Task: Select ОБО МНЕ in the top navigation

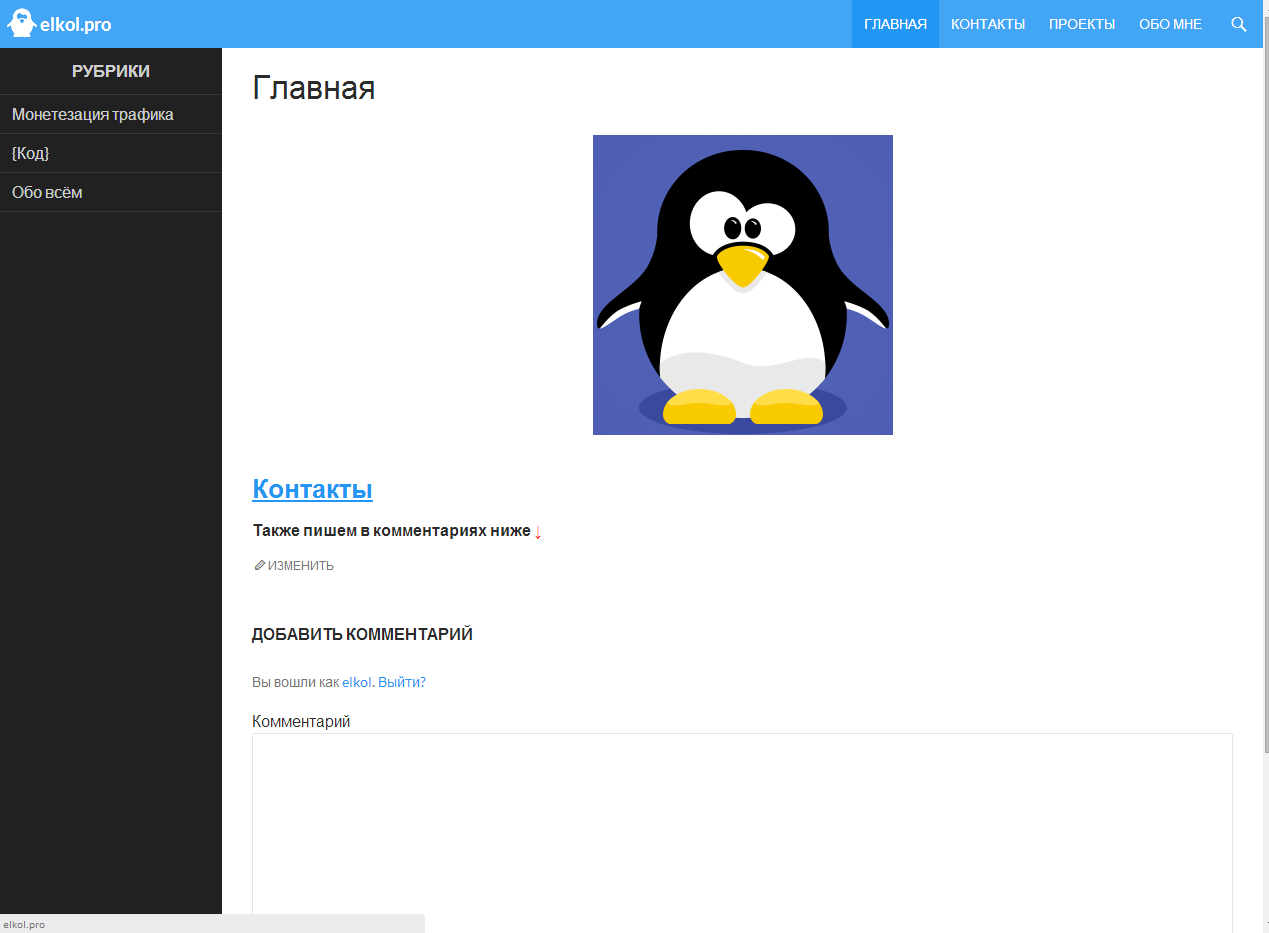Action: tap(1170, 24)
